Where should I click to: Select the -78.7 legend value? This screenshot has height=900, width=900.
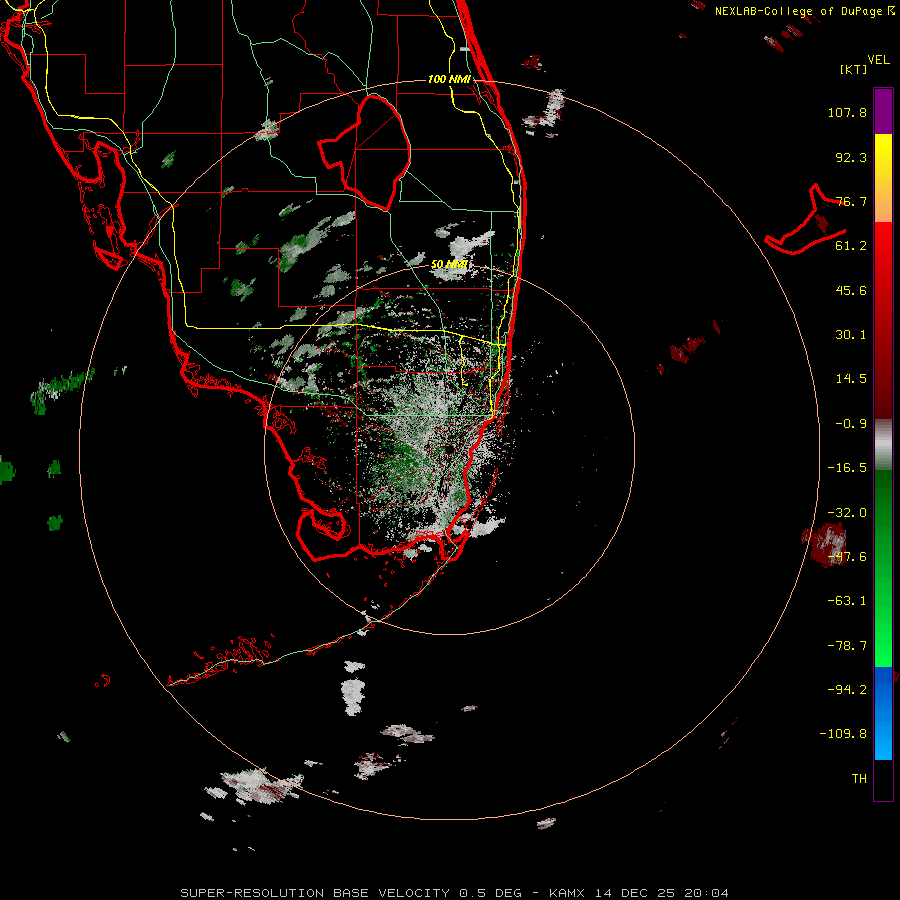click(x=847, y=646)
